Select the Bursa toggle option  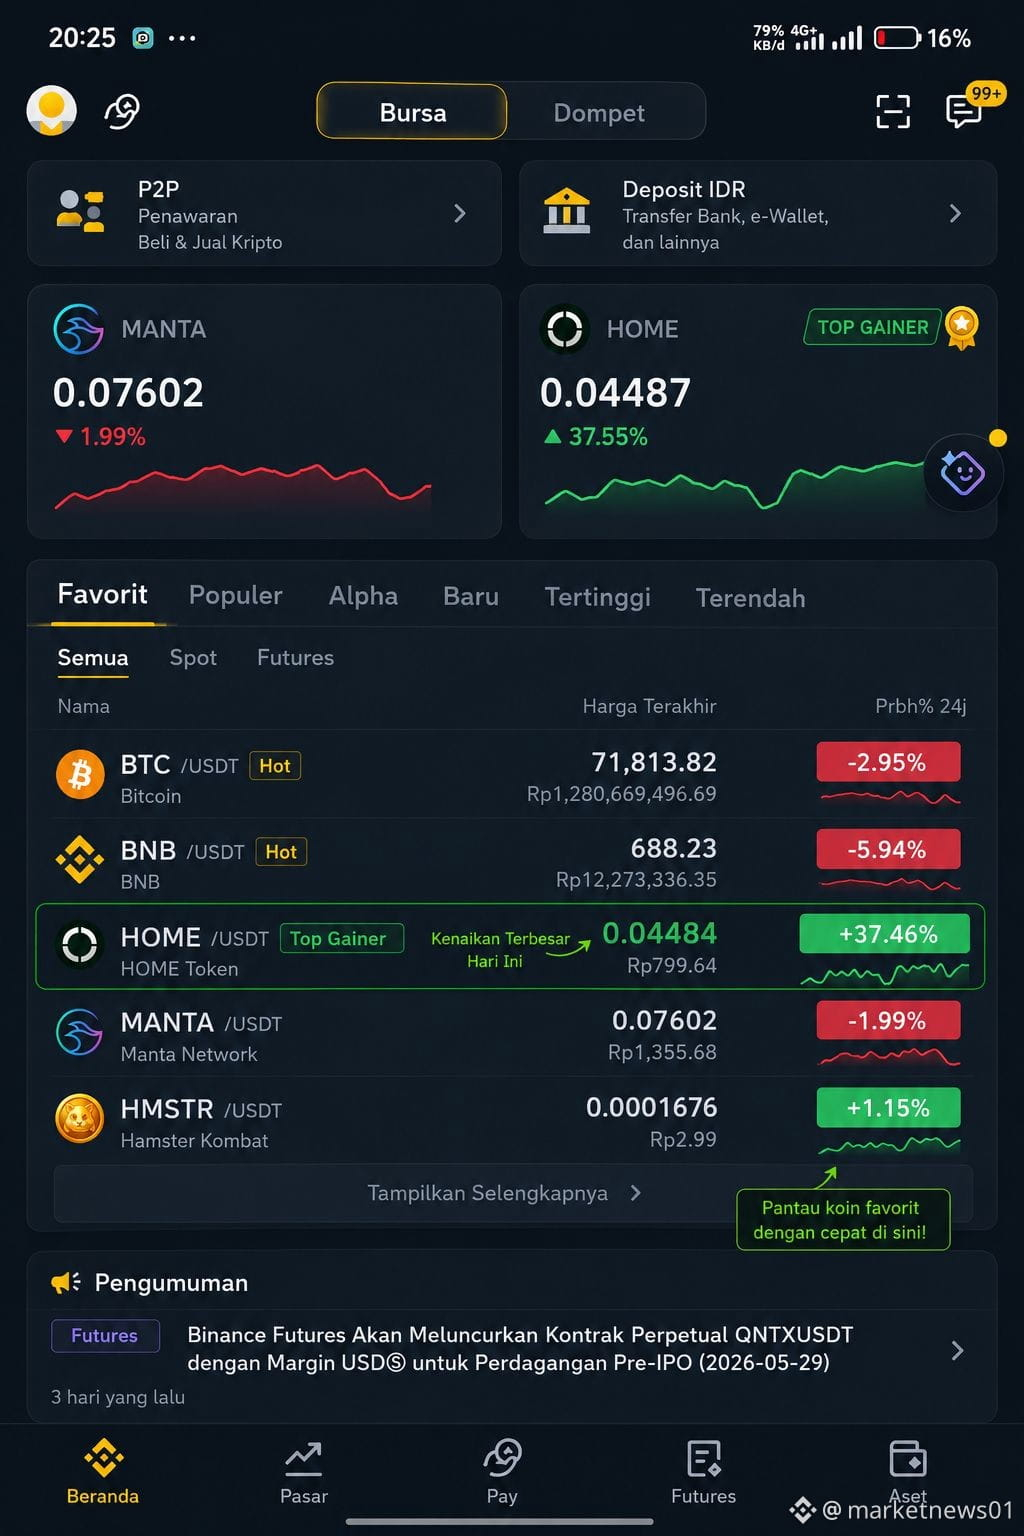click(412, 112)
